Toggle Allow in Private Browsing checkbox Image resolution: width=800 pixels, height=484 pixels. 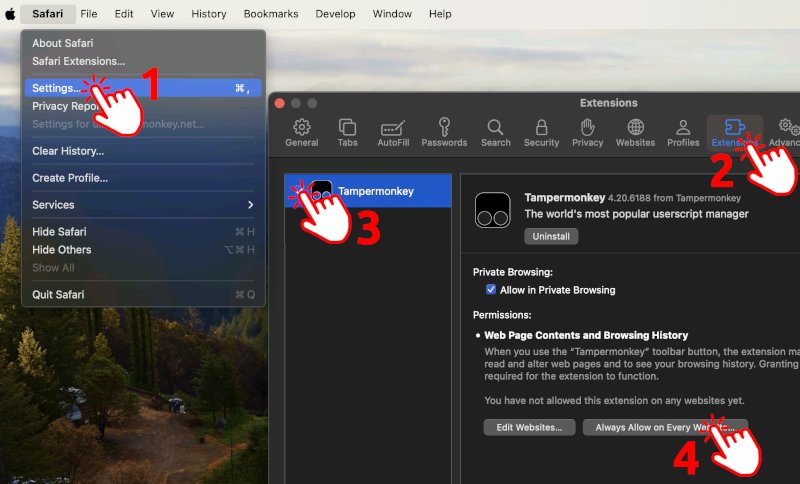click(x=491, y=290)
